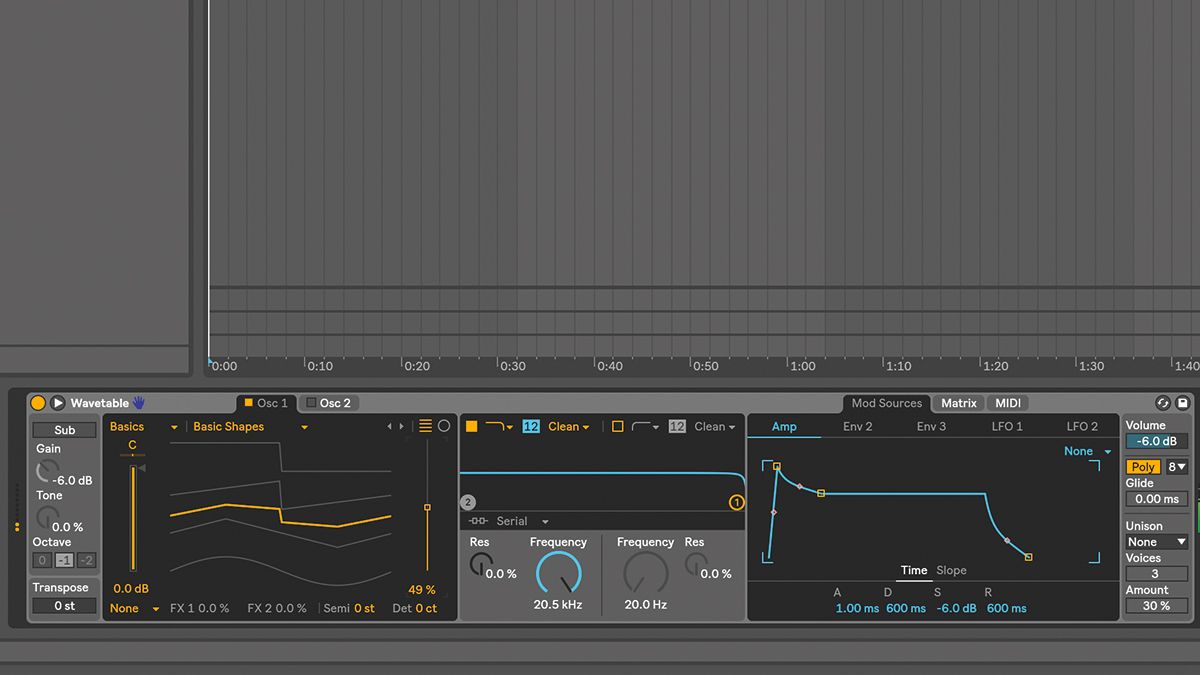Click the previous wavetable arrow in Osc 1
The height and width of the screenshot is (675, 1200).
coord(389,425)
